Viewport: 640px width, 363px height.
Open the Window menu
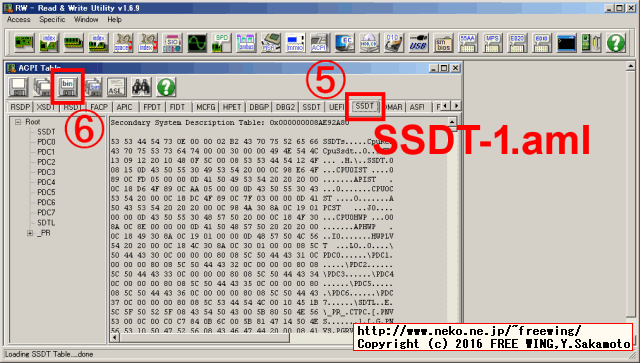pyautogui.click(x=86, y=19)
